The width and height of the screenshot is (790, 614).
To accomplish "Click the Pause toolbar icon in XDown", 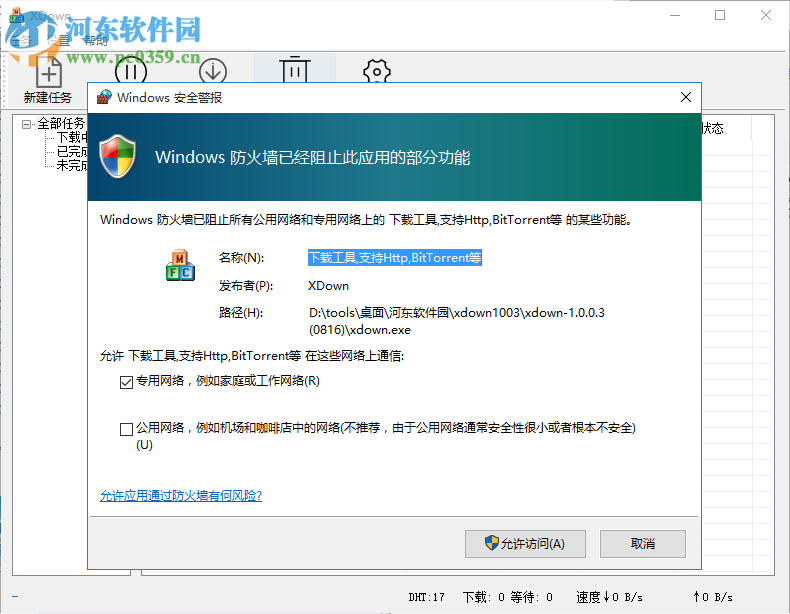I will 130,71.
